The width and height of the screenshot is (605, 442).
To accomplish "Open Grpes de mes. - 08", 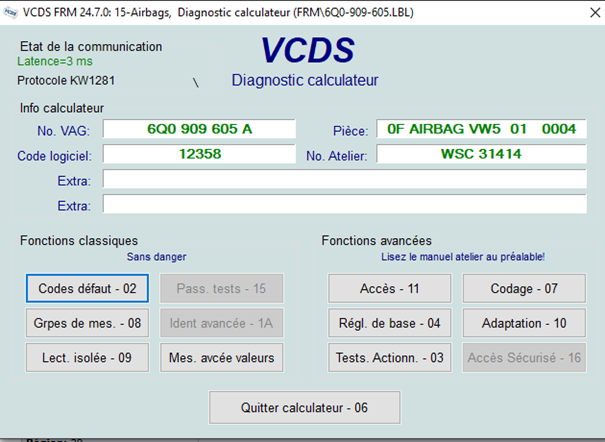I will click(x=87, y=323).
